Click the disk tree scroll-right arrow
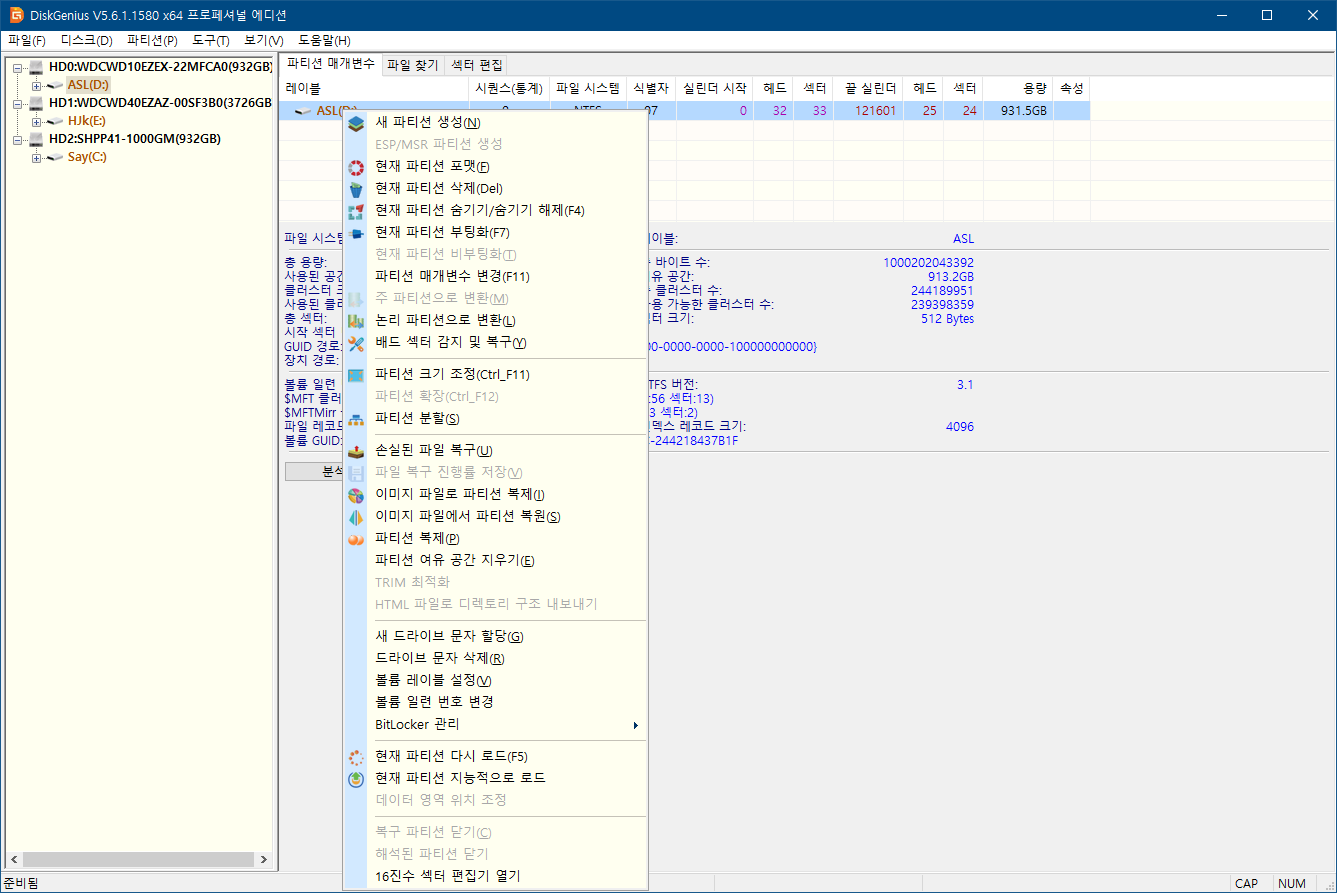The width and height of the screenshot is (1337, 893). (264, 860)
